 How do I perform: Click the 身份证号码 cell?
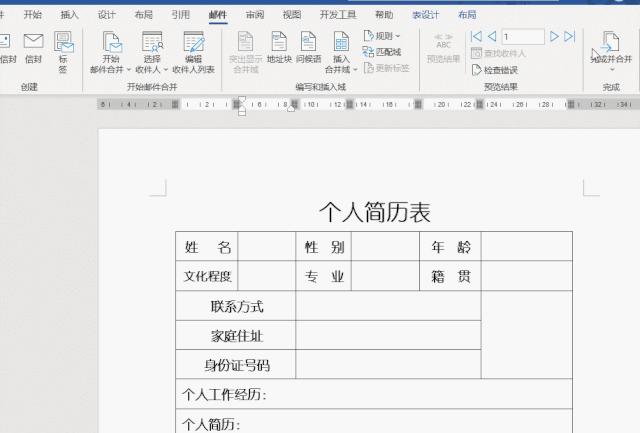tap(236, 365)
